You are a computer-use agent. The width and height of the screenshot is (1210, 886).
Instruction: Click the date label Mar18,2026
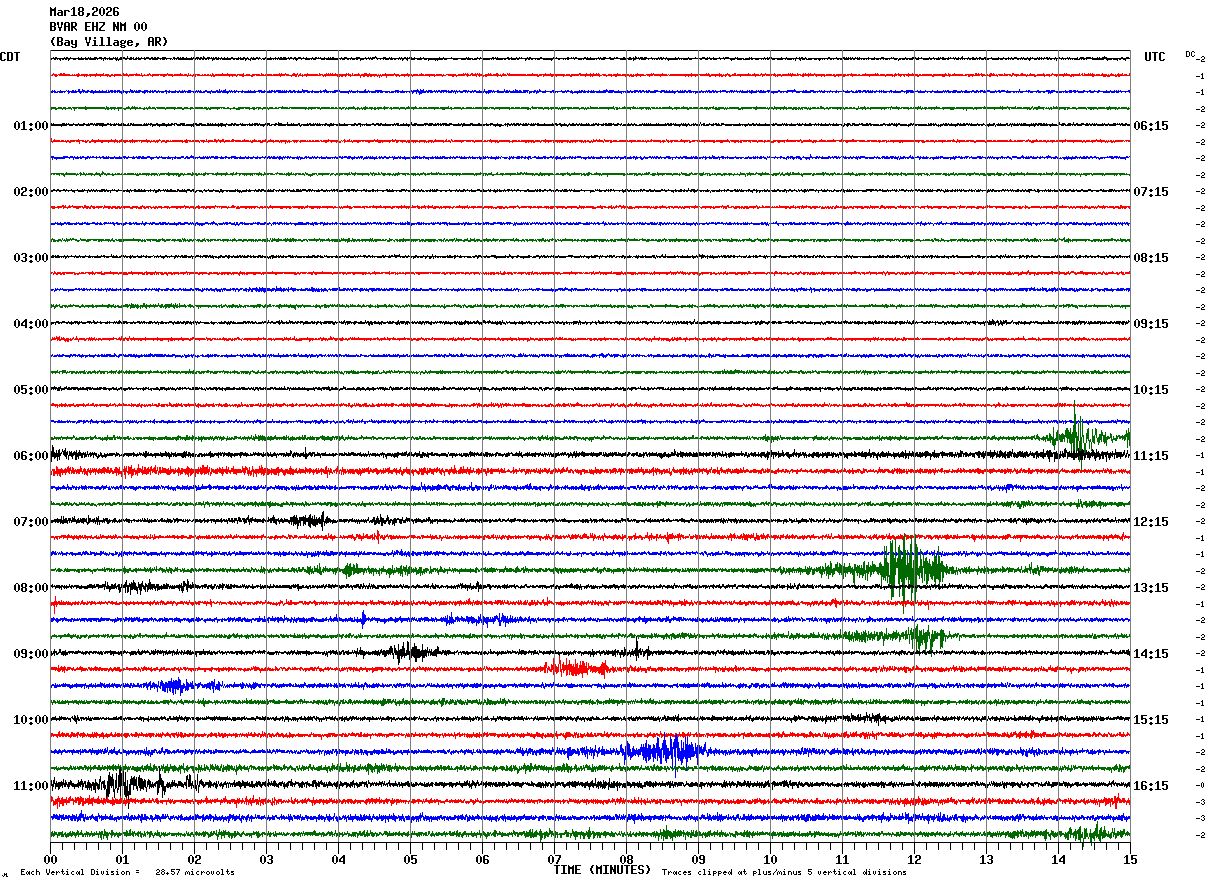pos(84,12)
